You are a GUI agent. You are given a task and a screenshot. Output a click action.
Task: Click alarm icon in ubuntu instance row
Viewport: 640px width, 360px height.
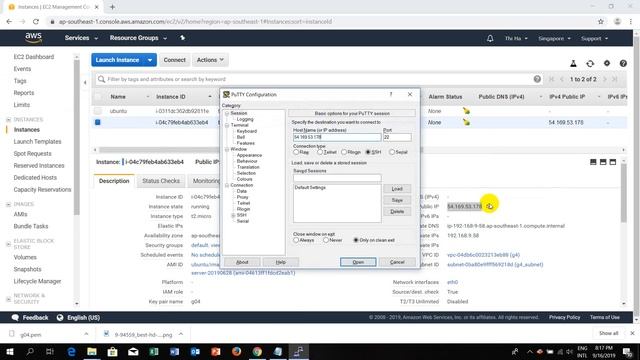point(466,111)
